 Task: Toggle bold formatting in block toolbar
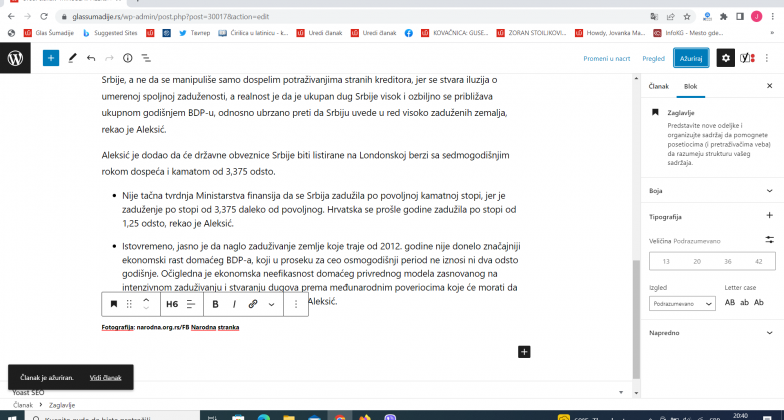tap(216, 303)
